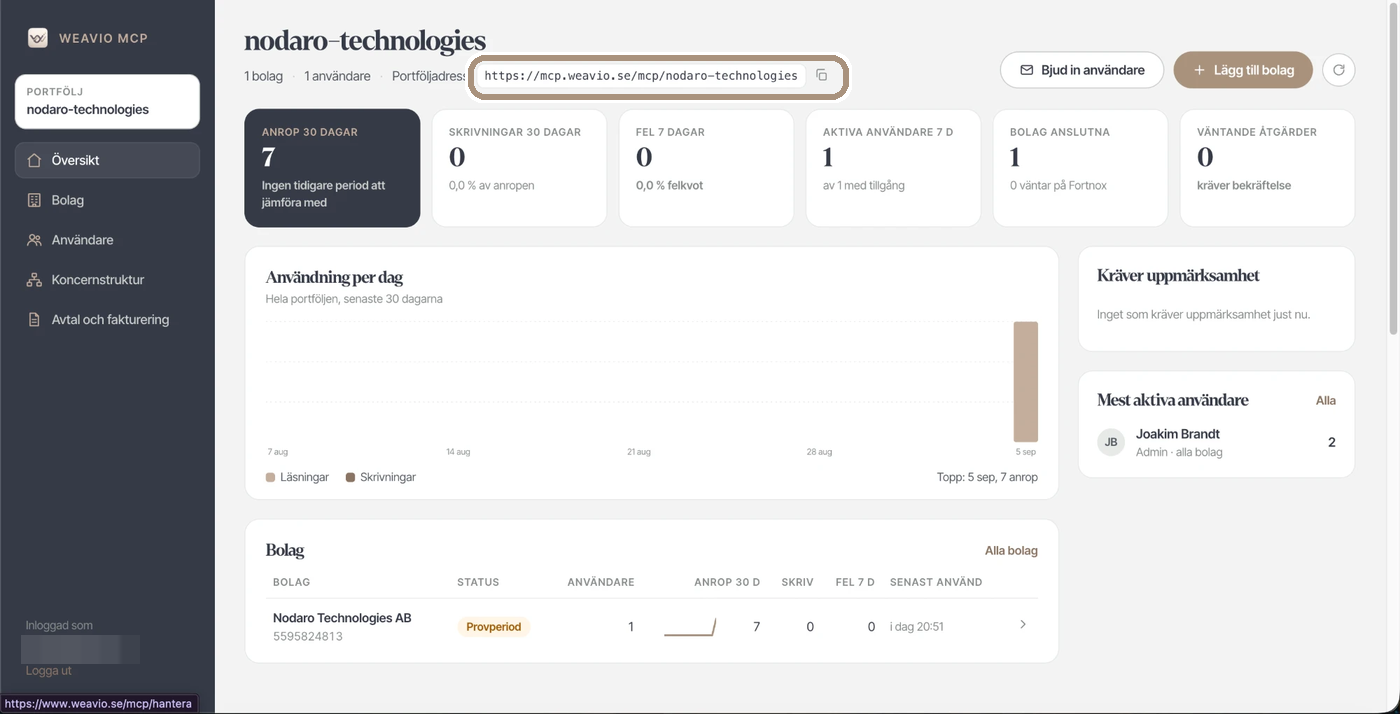This screenshot has height=714, width=1400.
Task: Click the Provperiod status badge
Action: click(494, 627)
